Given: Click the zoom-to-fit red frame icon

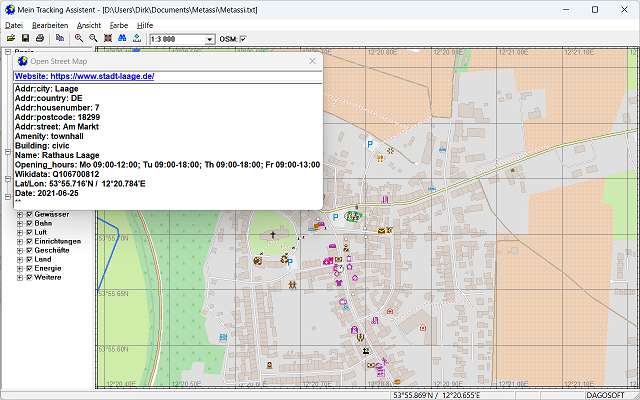Looking at the screenshot, I should [107, 38].
